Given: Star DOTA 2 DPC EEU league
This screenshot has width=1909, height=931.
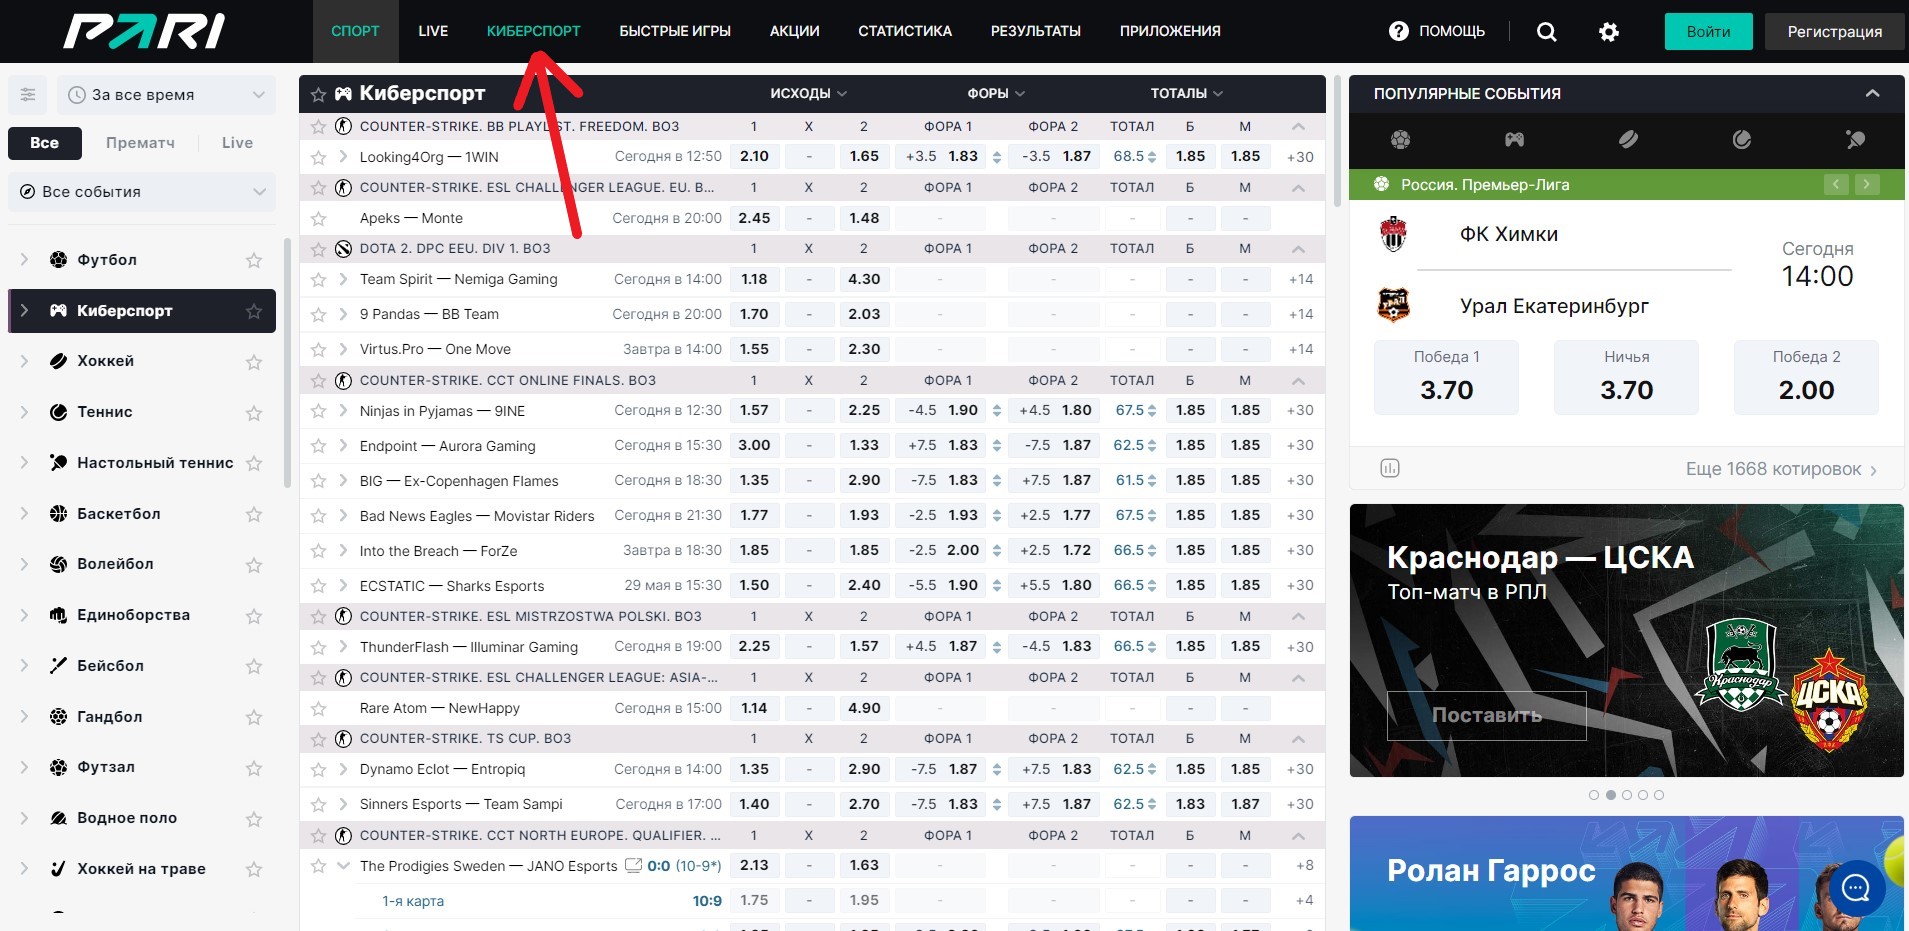Looking at the screenshot, I should [x=318, y=248].
